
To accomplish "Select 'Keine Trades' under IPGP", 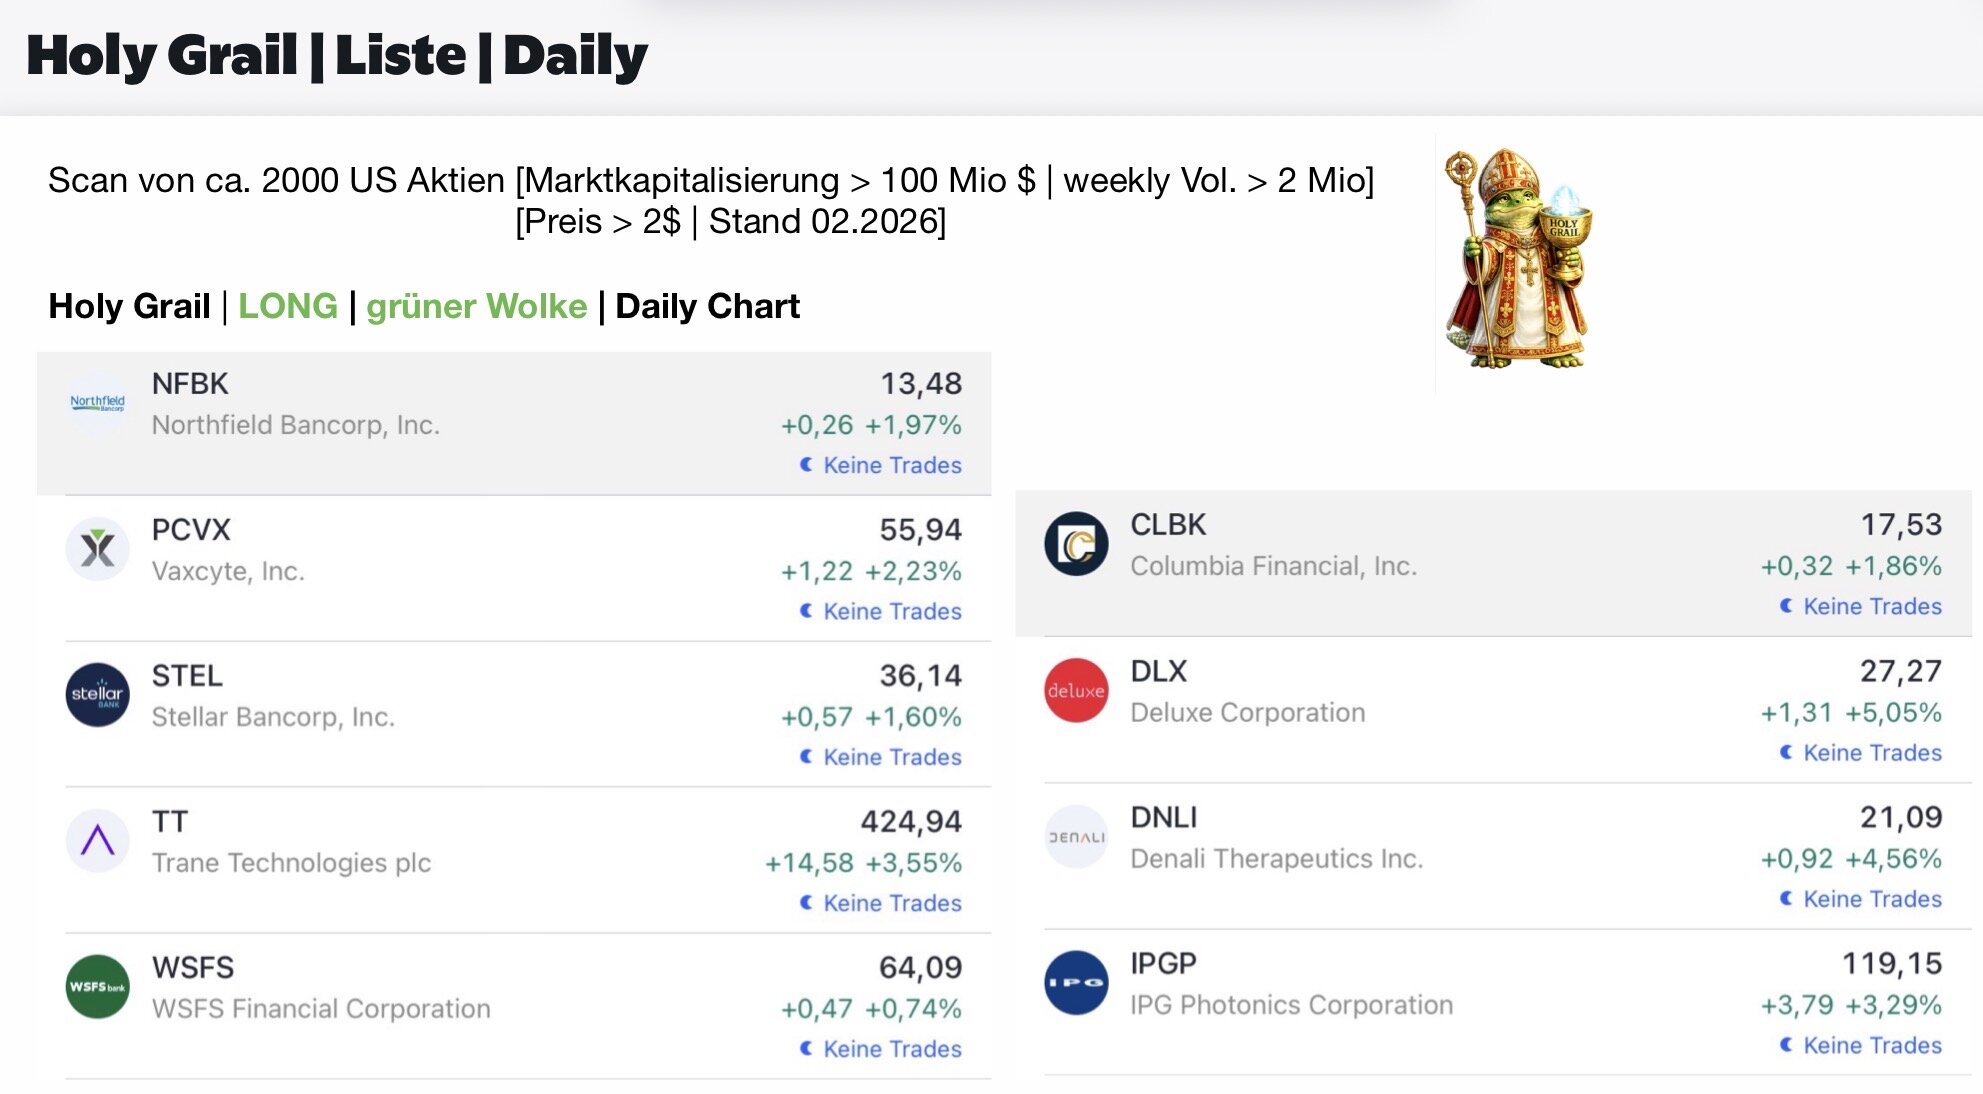I will point(1872,1045).
